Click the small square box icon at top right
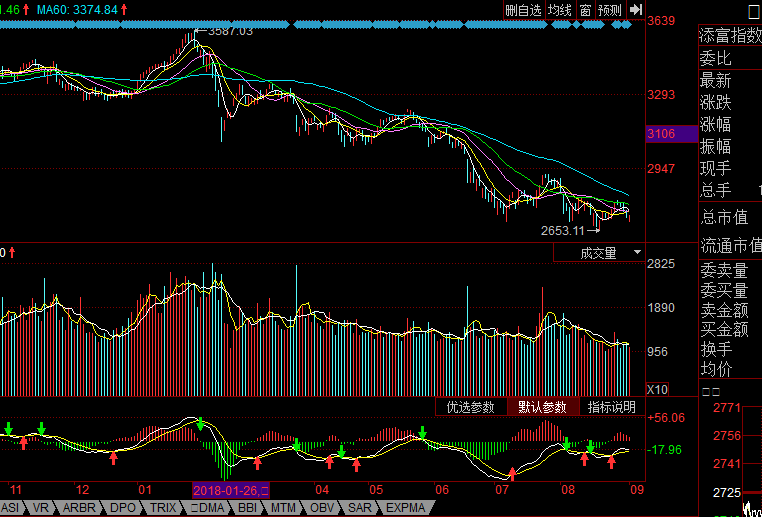 (x=754, y=11)
